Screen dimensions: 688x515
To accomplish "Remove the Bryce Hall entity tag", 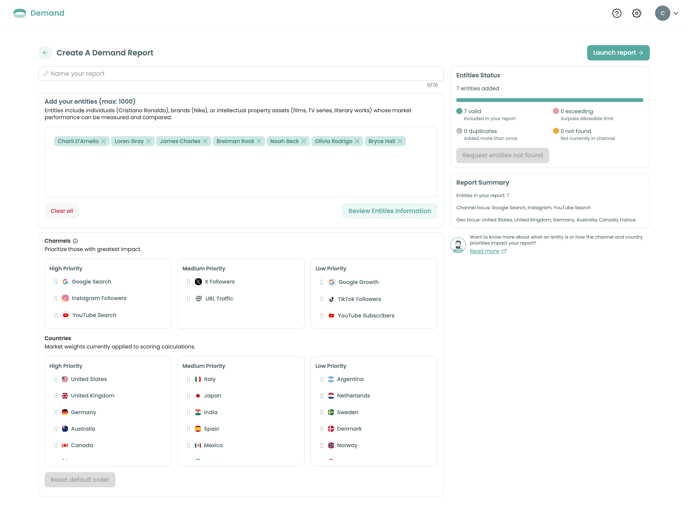I will click(400, 141).
